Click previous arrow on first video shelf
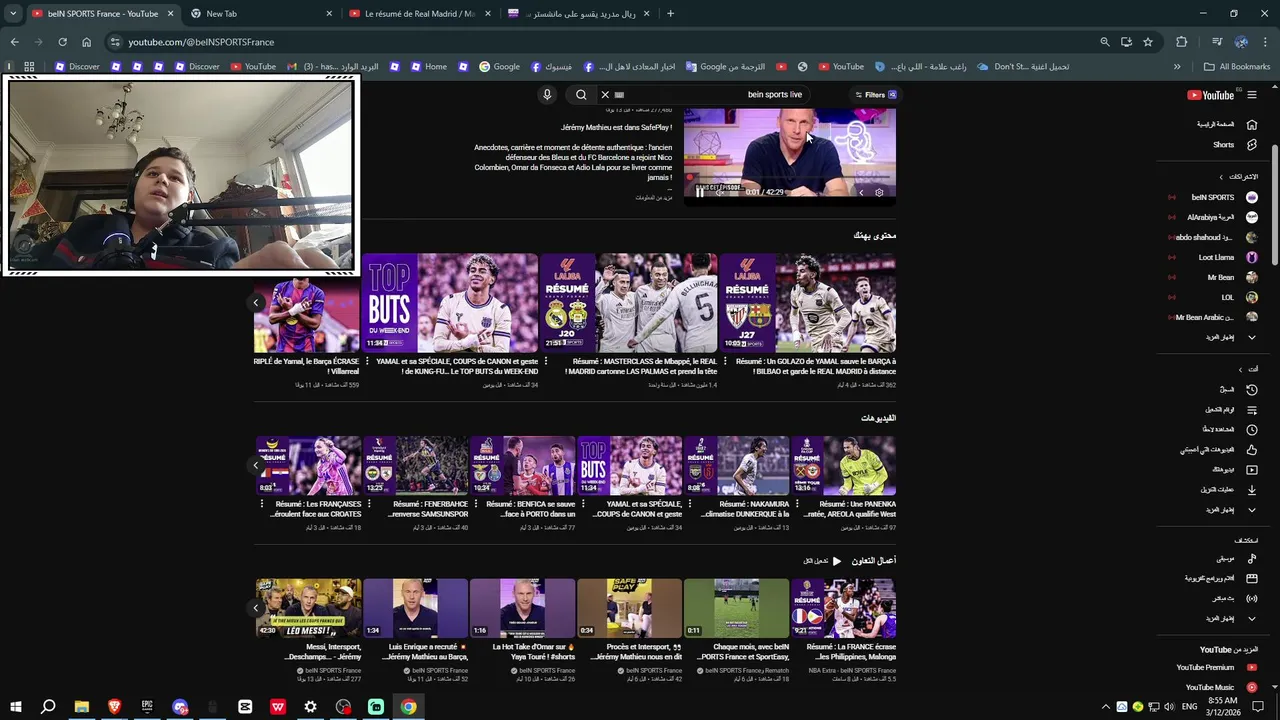Screen dimensions: 1280x720 pyautogui.click(x=256, y=302)
